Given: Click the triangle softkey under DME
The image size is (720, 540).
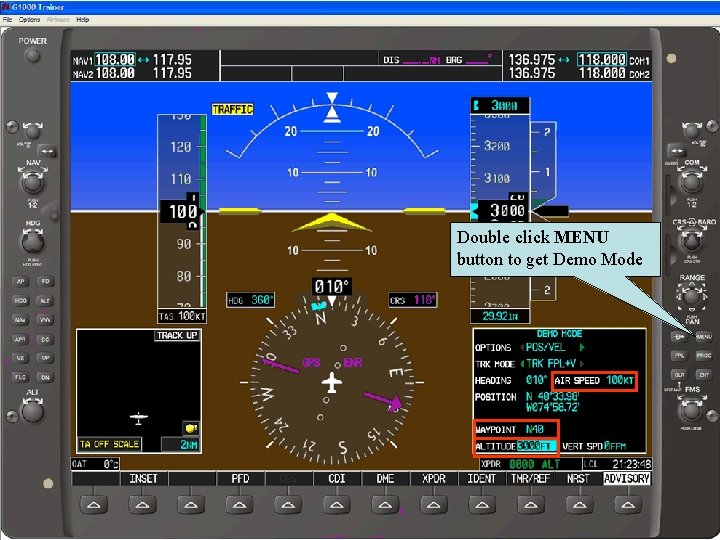Looking at the screenshot, I should pos(385,505).
